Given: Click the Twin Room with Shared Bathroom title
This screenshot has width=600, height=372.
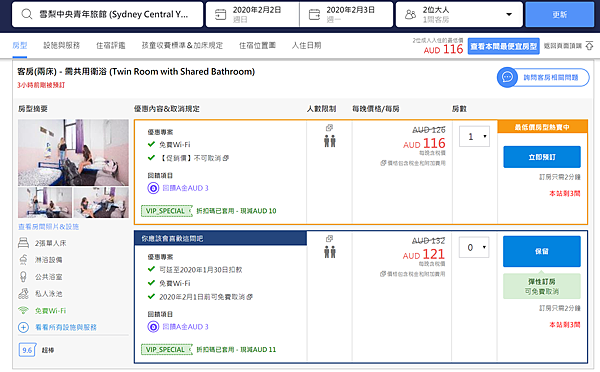Looking at the screenshot, I should pyautogui.click(x=136, y=72).
